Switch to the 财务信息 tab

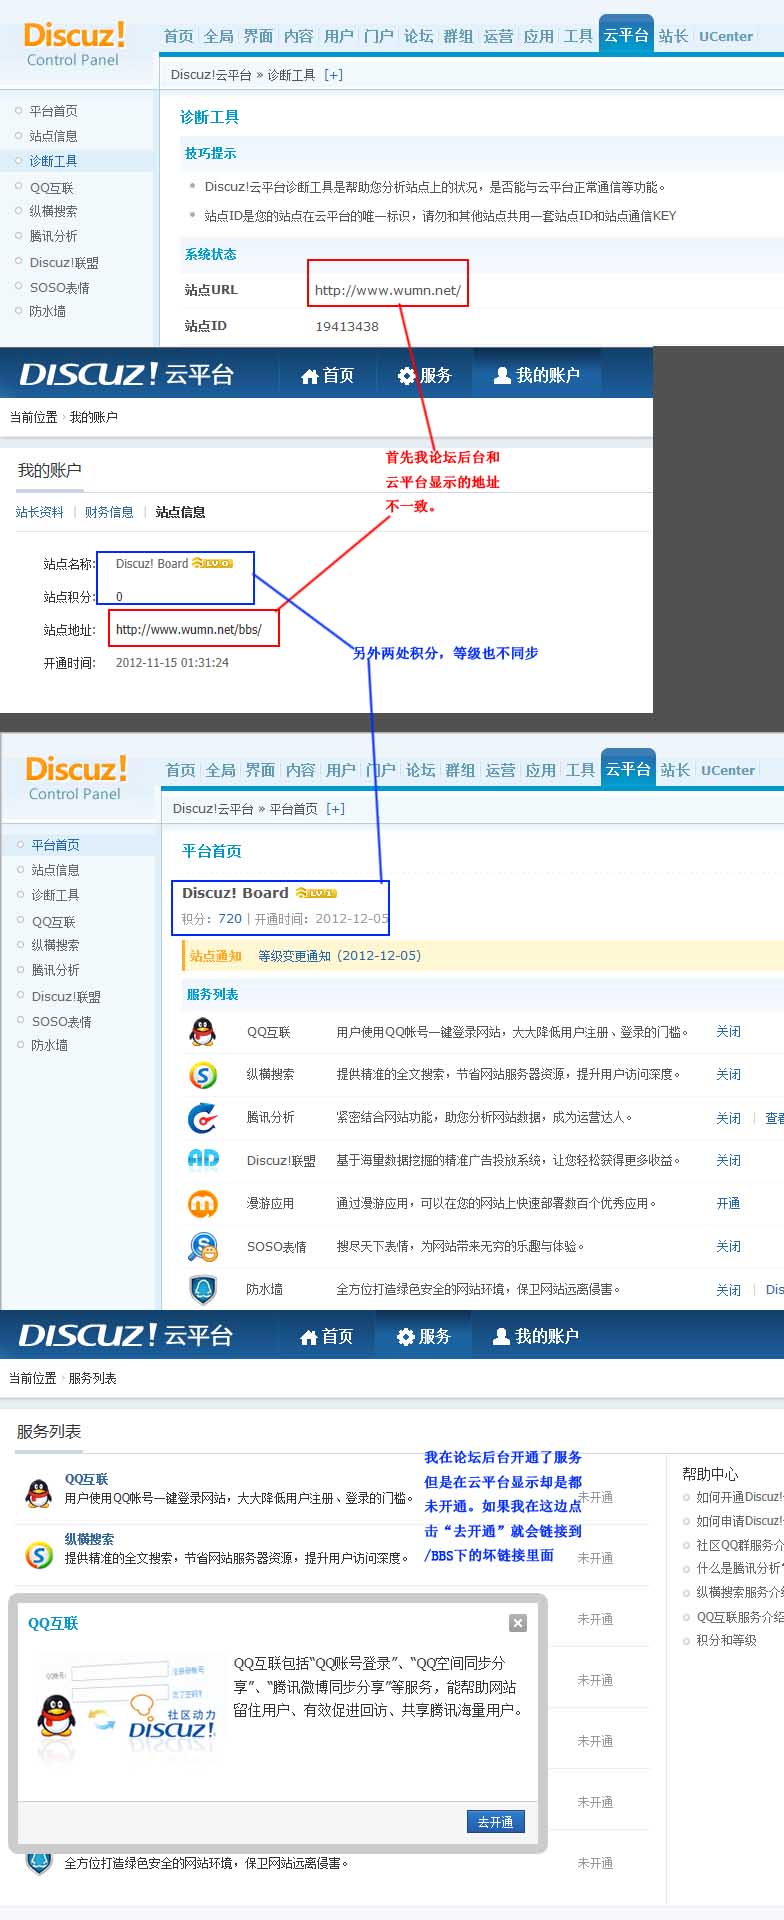(x=109, y=512)
